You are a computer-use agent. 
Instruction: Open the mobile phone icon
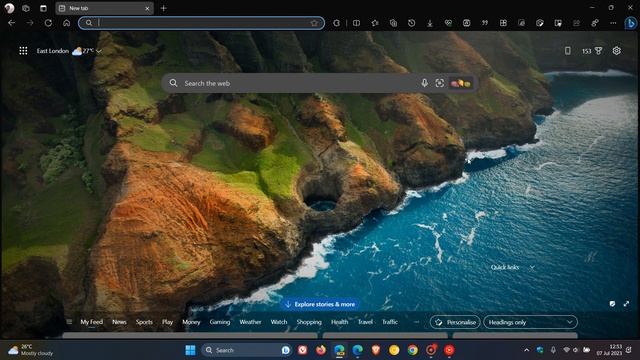(567, 51)
